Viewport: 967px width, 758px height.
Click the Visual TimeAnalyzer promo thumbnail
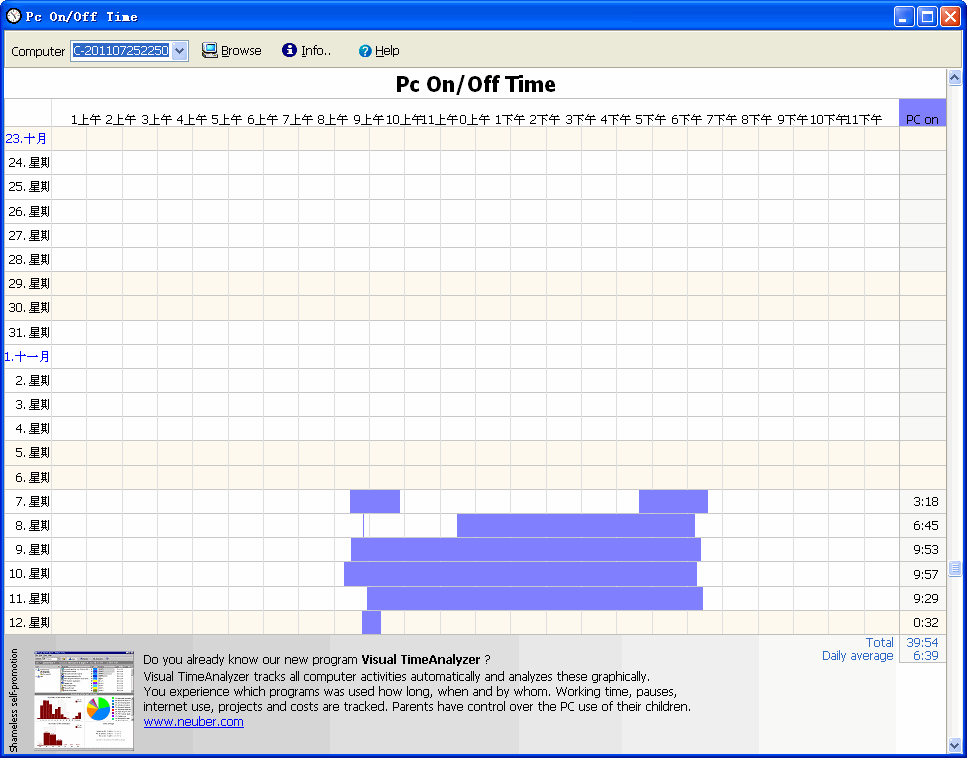[84, 701]
